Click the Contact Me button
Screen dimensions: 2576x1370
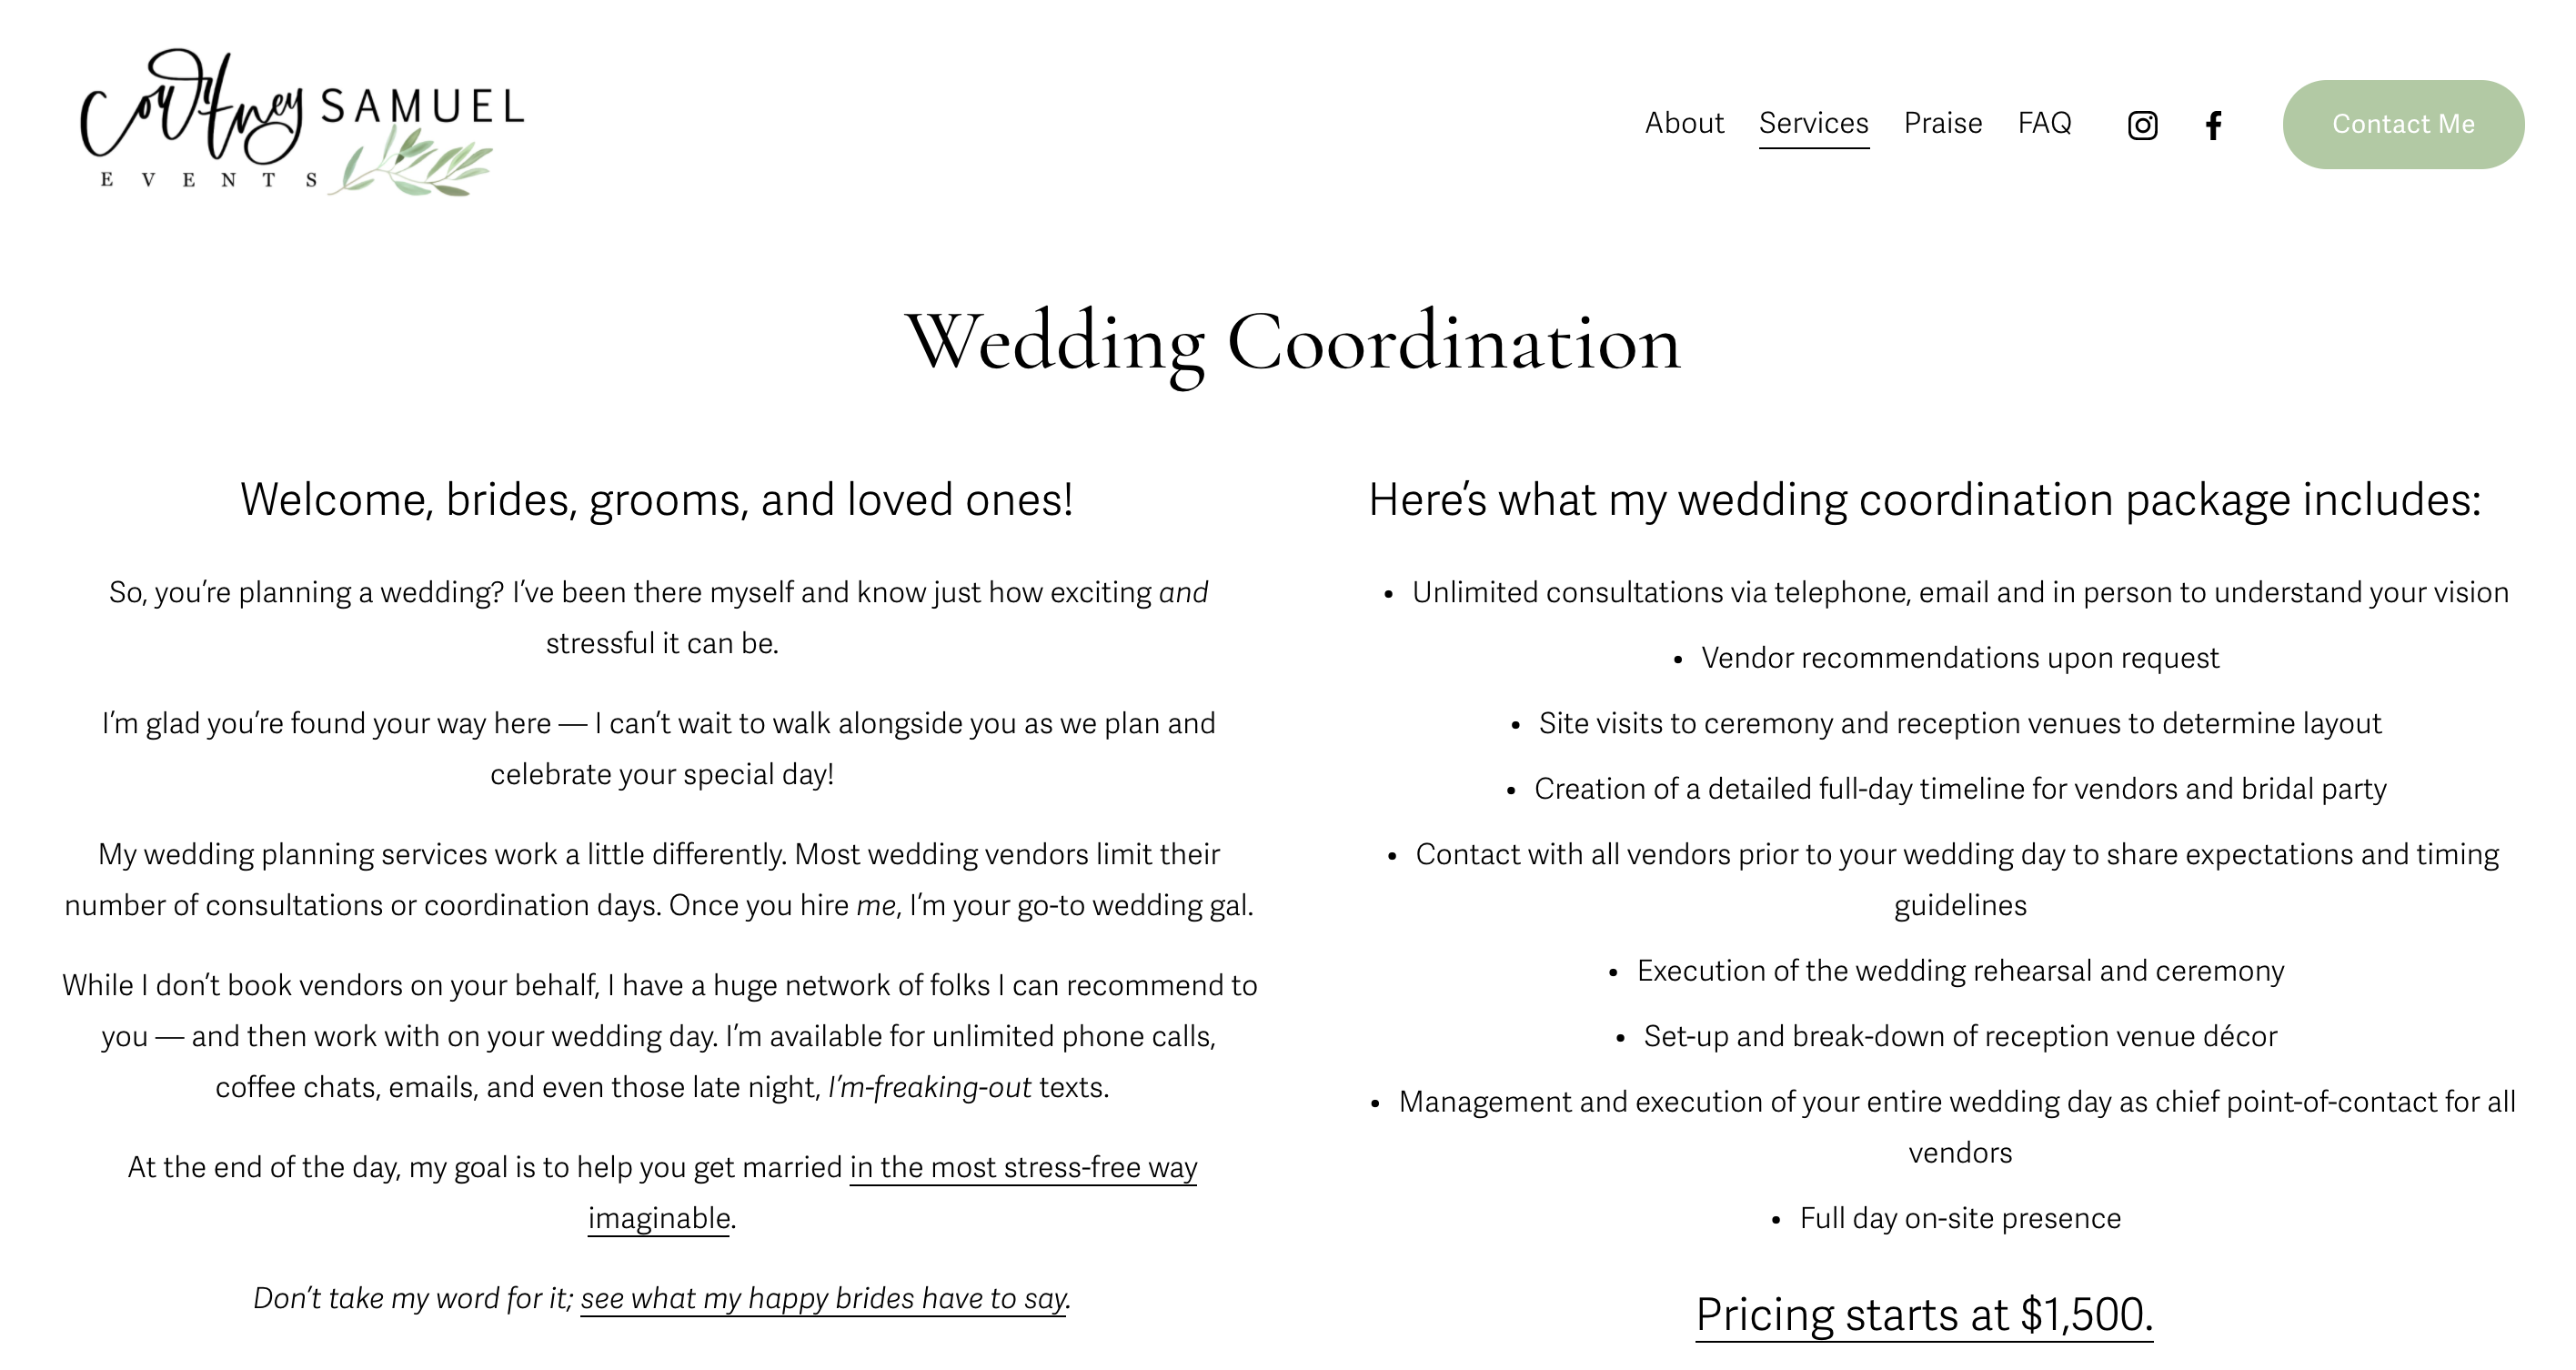pyautogui.click(x=2404, y=123)
